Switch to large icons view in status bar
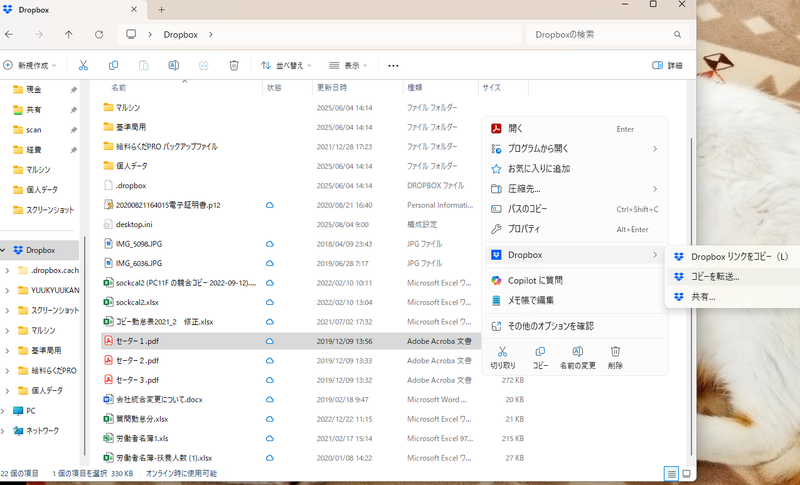 tap(686, 473)
